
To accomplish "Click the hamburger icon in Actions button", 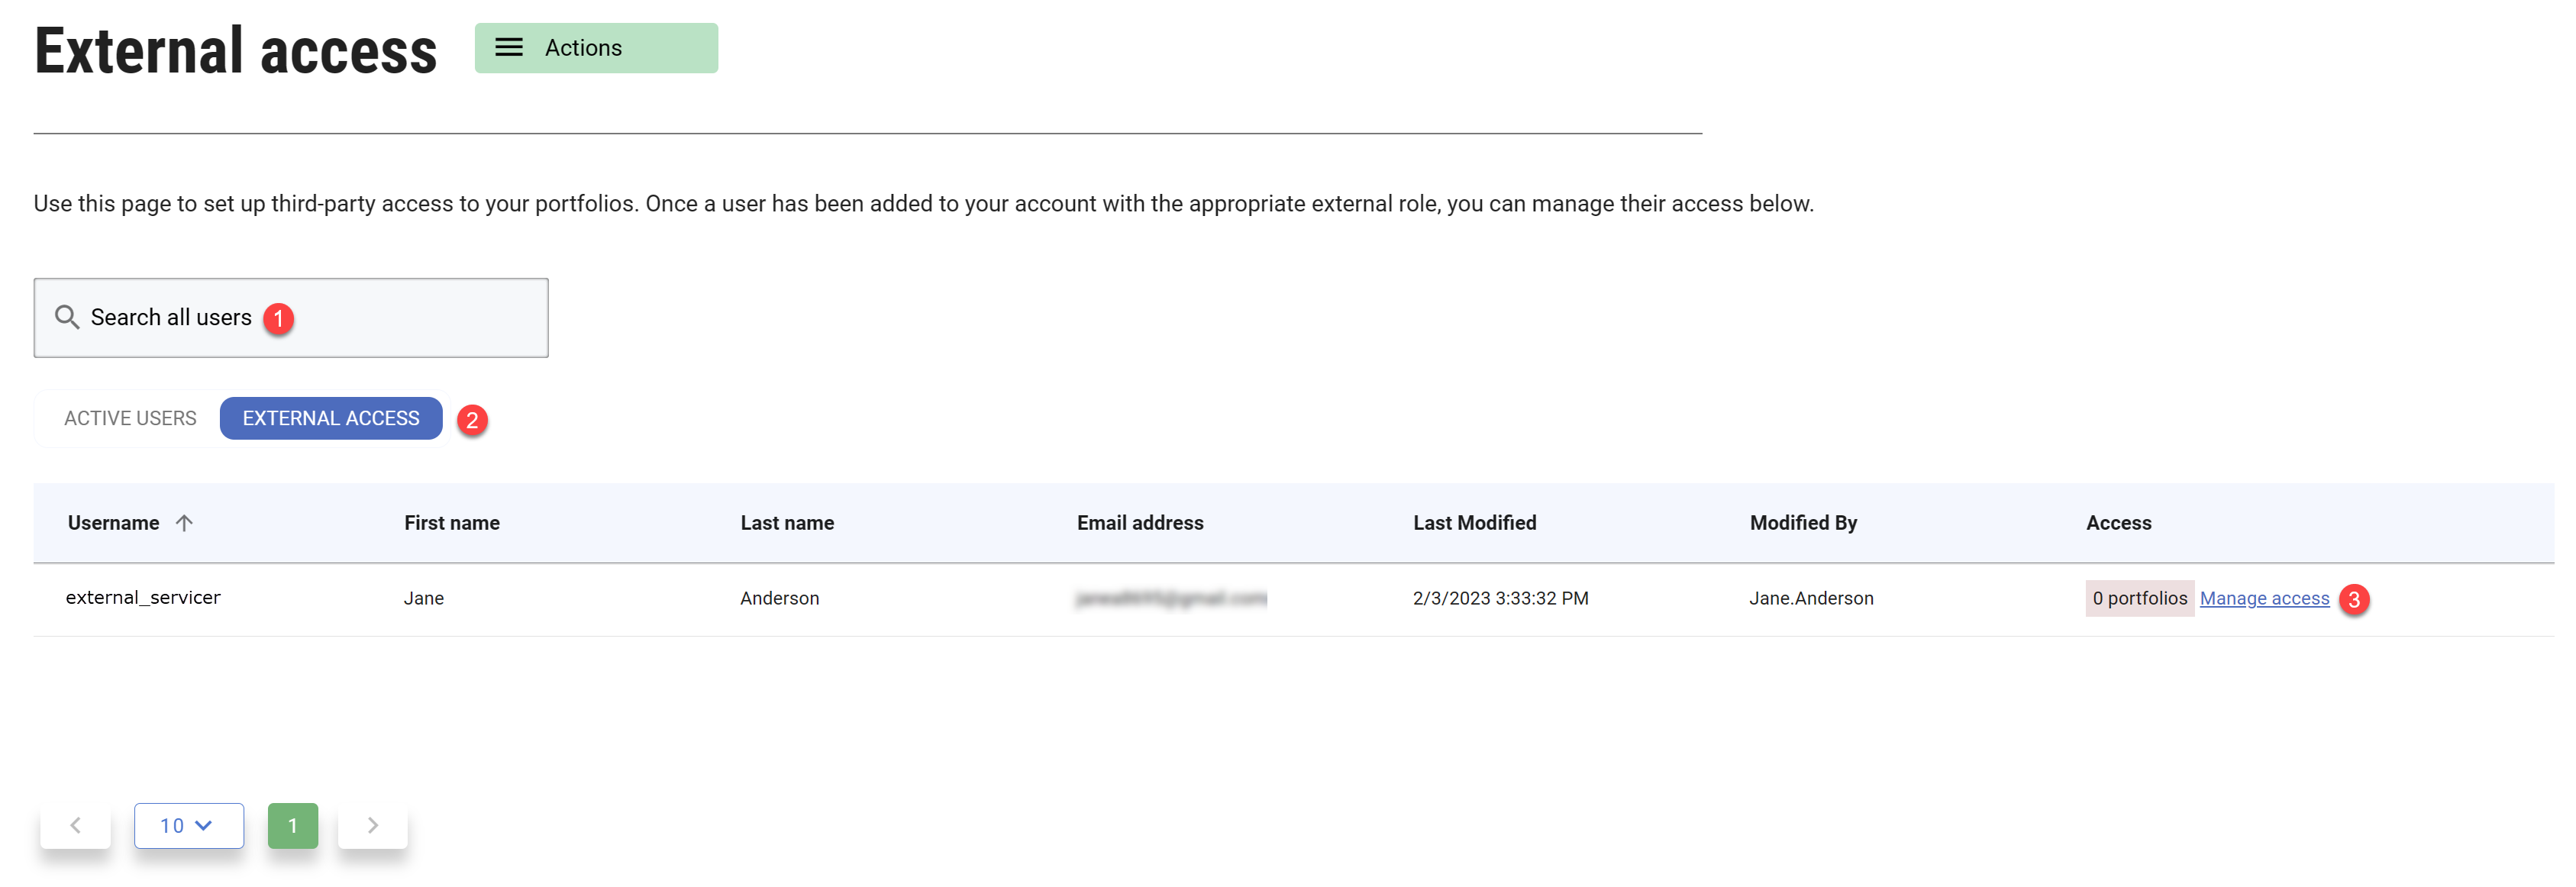I will pos(508,48).
